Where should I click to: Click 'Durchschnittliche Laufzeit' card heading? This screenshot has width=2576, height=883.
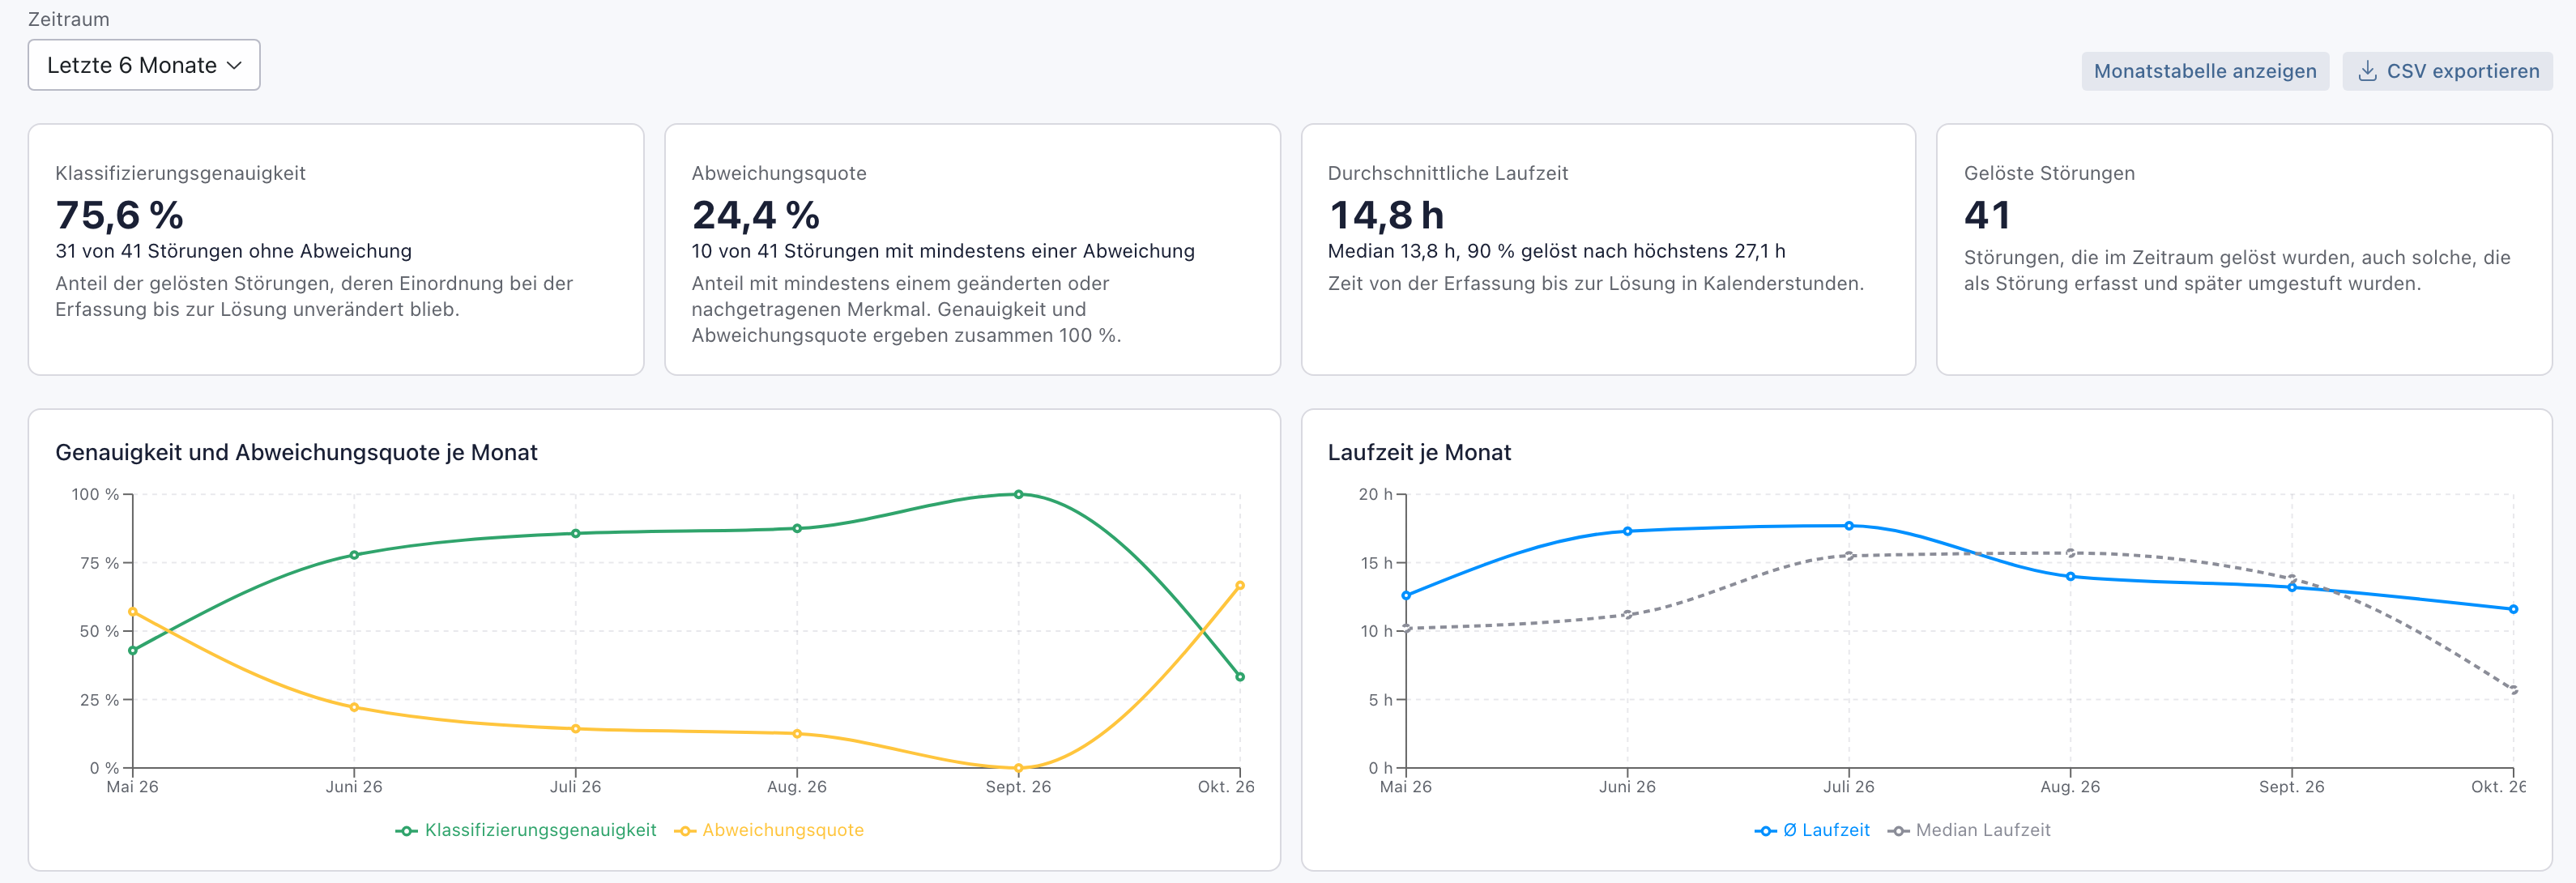(1447, 173)
